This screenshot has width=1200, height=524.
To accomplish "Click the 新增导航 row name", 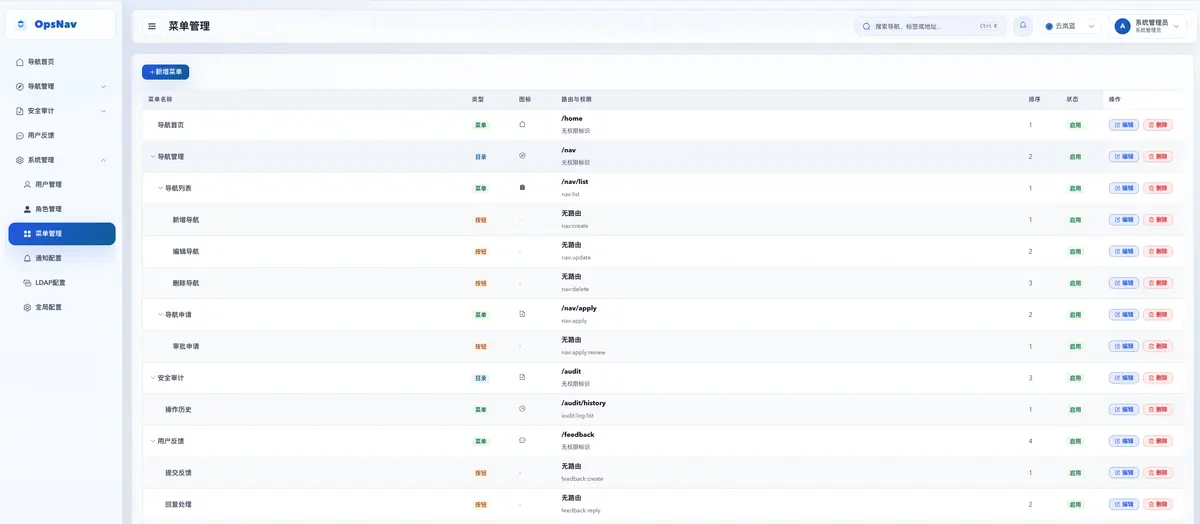I will [185, 219].
